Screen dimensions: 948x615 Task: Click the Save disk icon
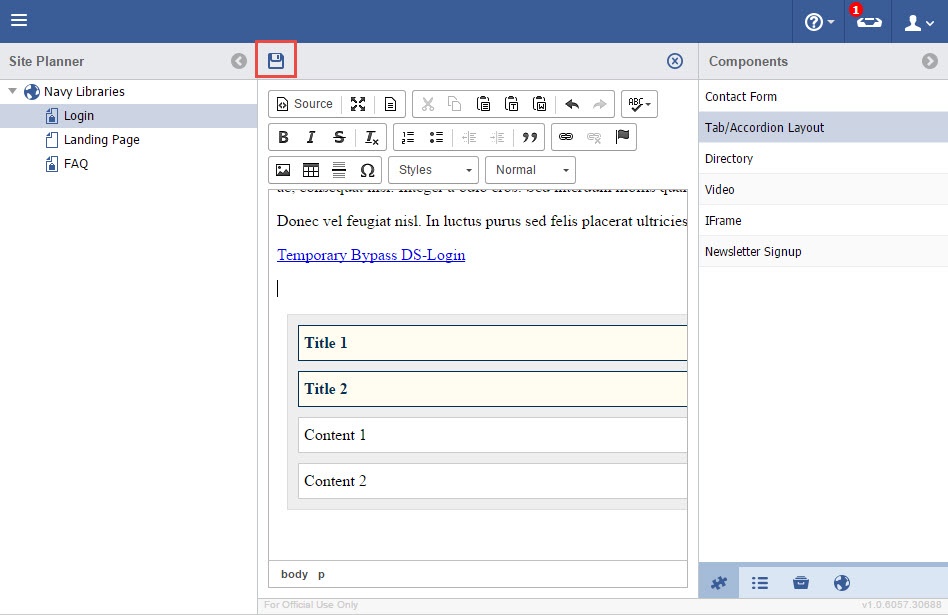(276, 61)
